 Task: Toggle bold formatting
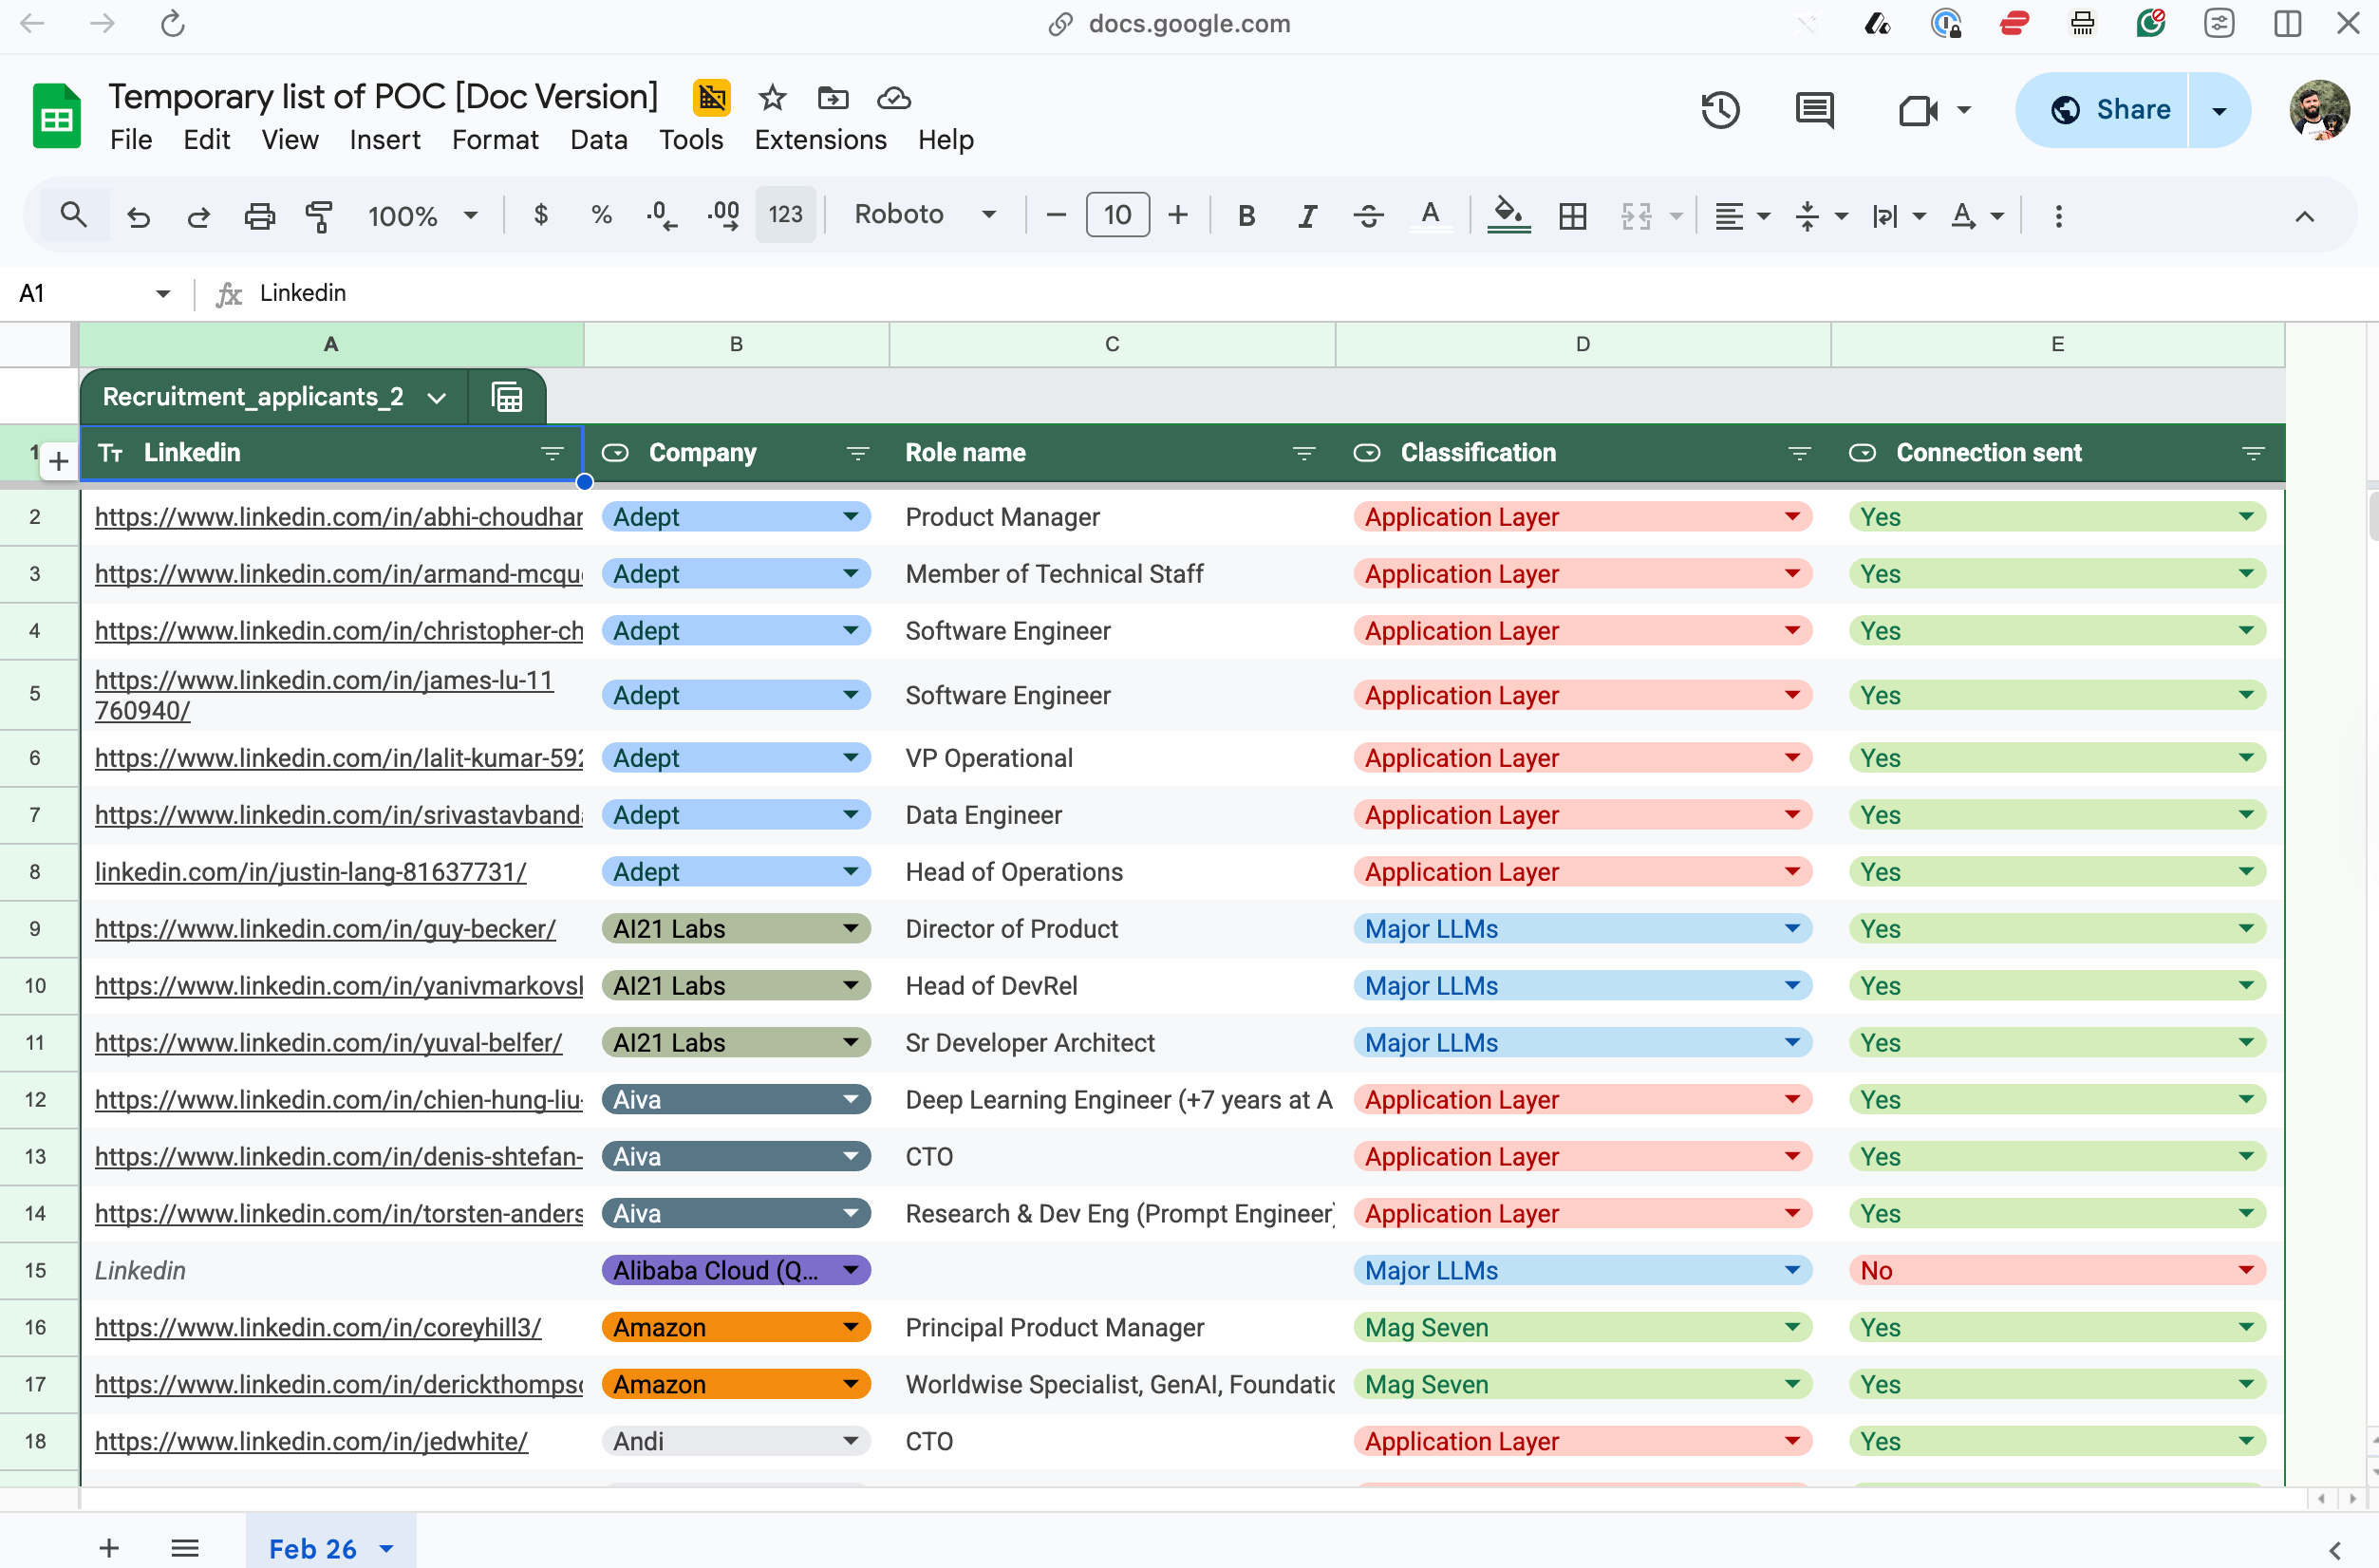coord(1246,215)
